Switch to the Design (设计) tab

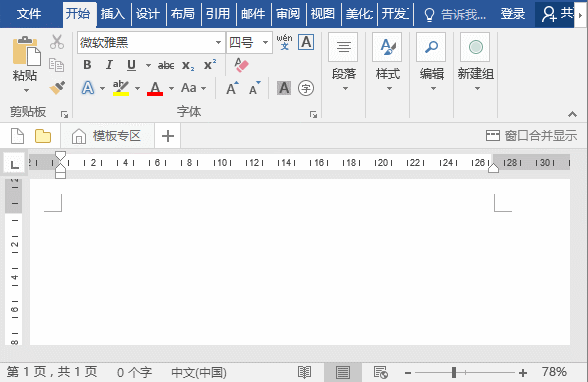pyautogui.click(x=148, y=14)
